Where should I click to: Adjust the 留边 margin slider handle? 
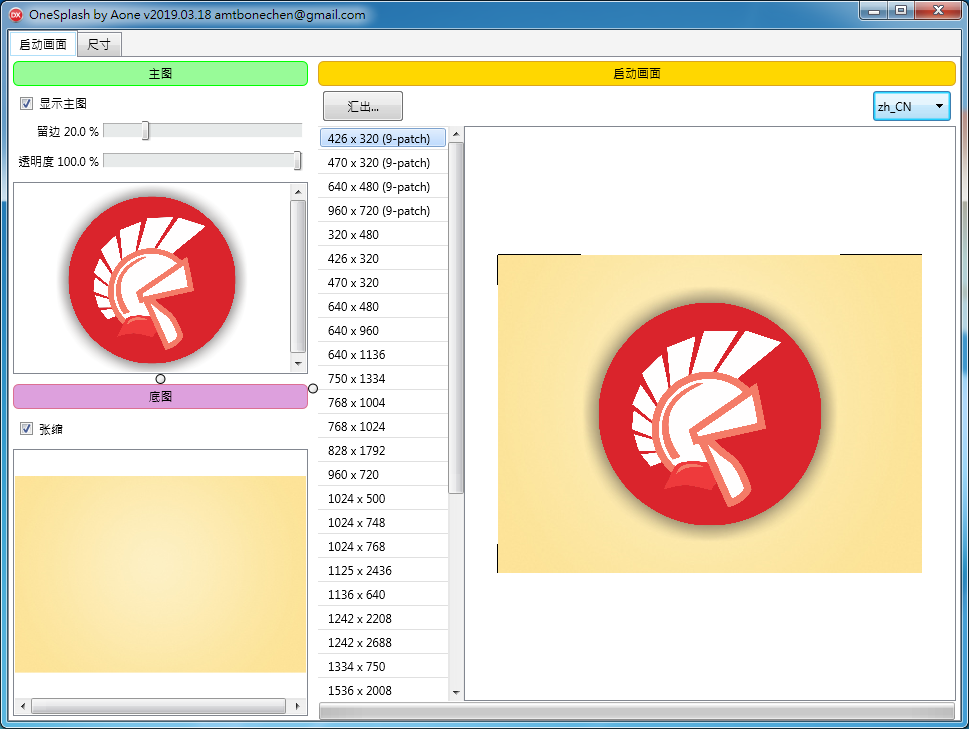click(145, 131)
